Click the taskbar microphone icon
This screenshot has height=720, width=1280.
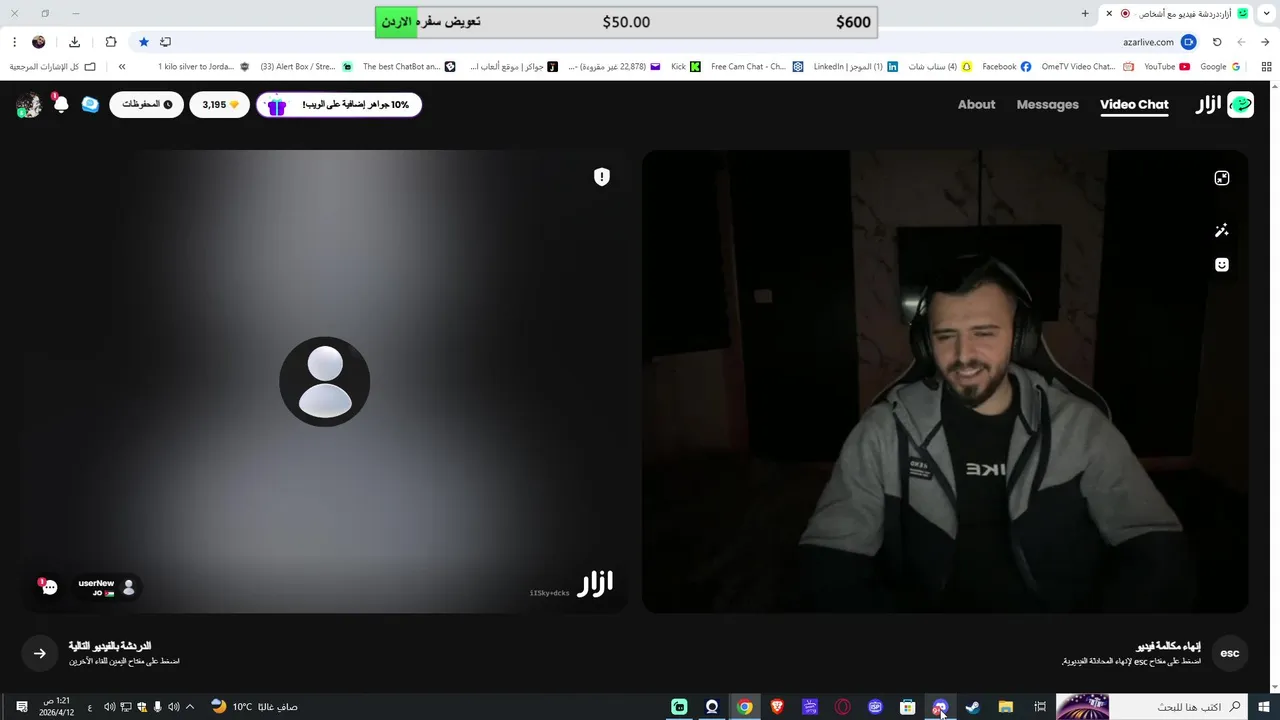(x=157, y=707)
